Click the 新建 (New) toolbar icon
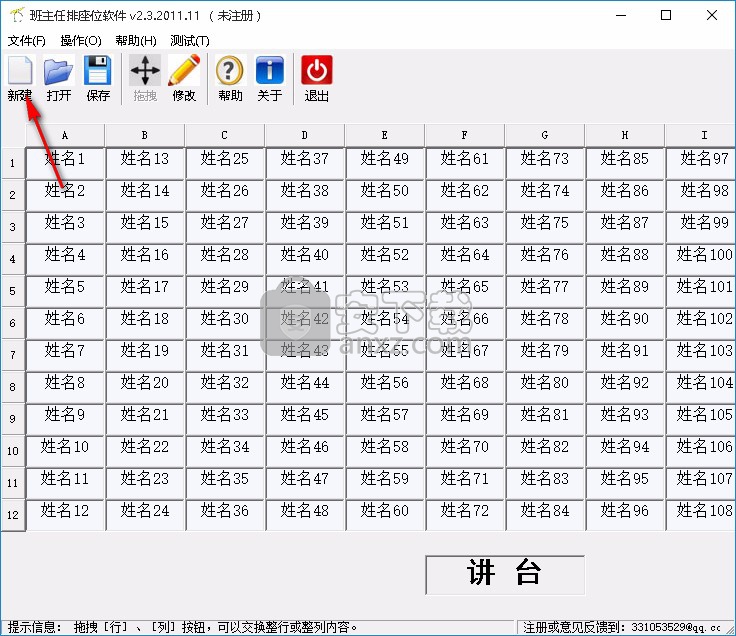This screenshot has width=736, height=636. tap(20, 78)
